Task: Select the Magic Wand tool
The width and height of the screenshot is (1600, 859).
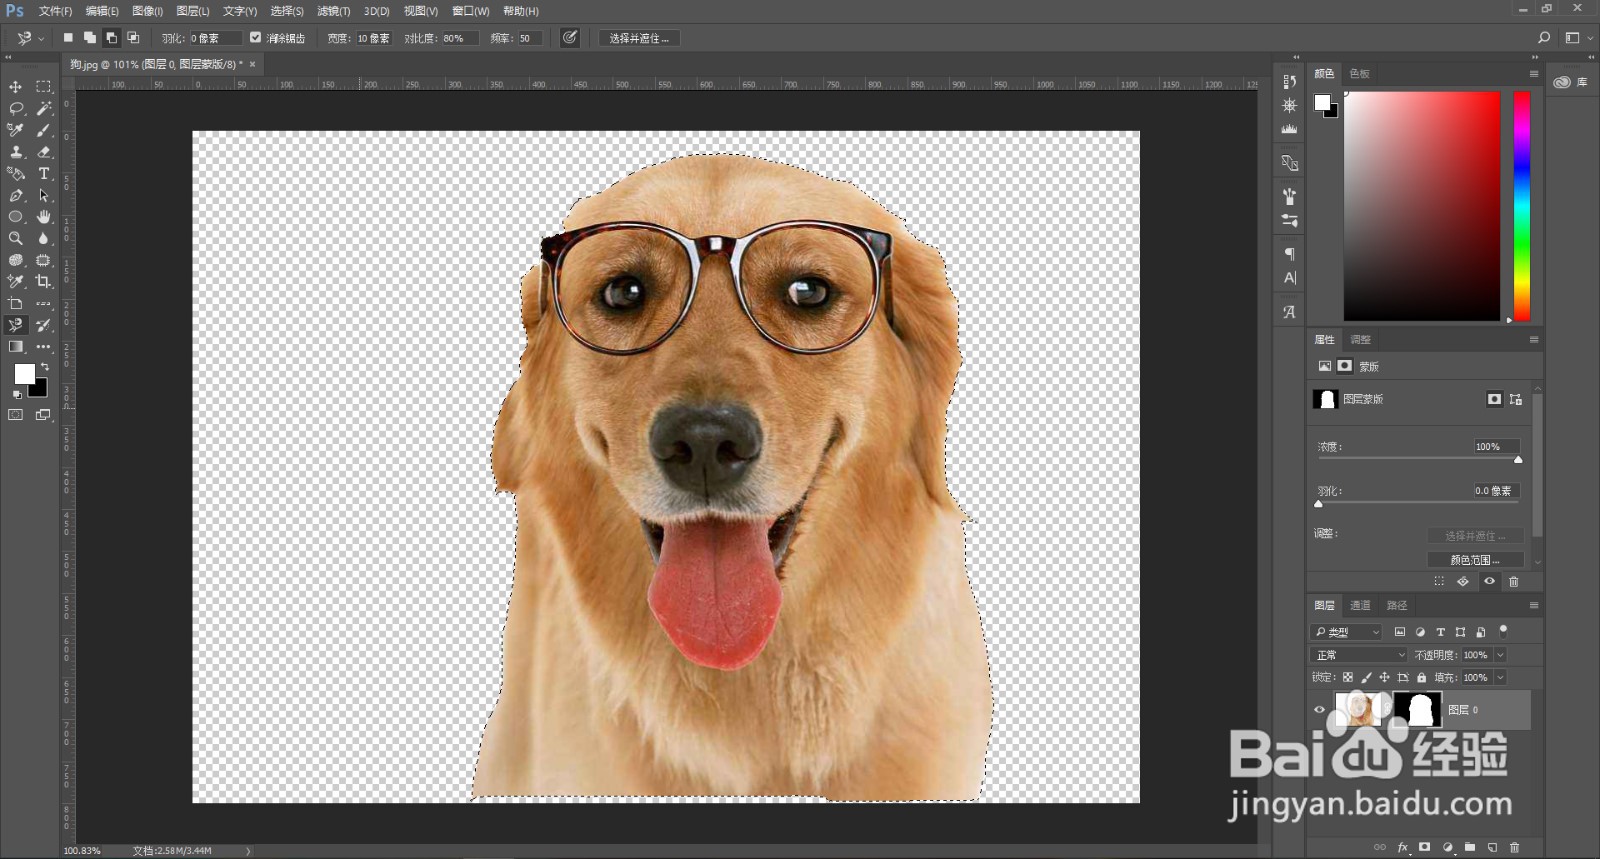Action: pyautogui.click(x=43, y=108)
